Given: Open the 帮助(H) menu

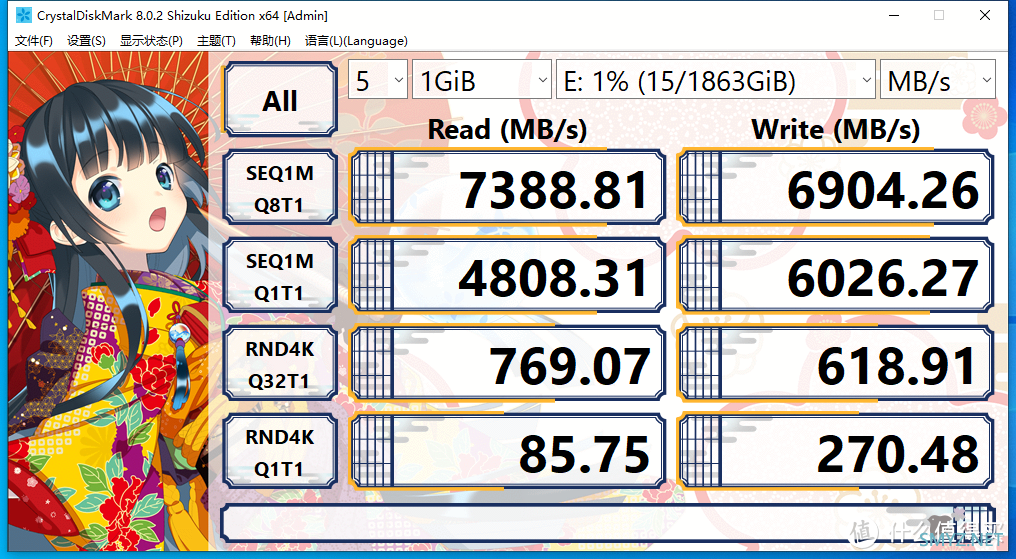Looking at the screenshot, I should pyautogui.click(x=270, y=41).
